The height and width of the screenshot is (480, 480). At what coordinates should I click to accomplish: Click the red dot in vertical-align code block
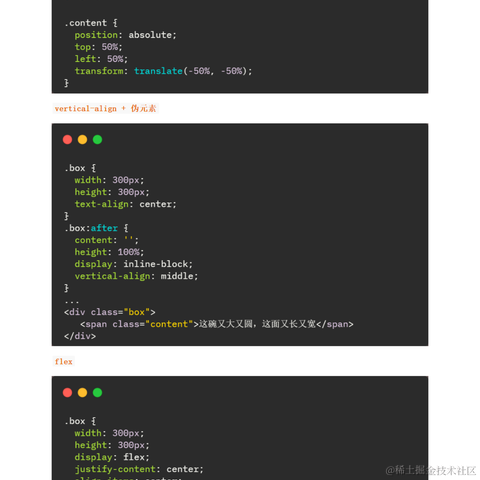pos(67,139)
